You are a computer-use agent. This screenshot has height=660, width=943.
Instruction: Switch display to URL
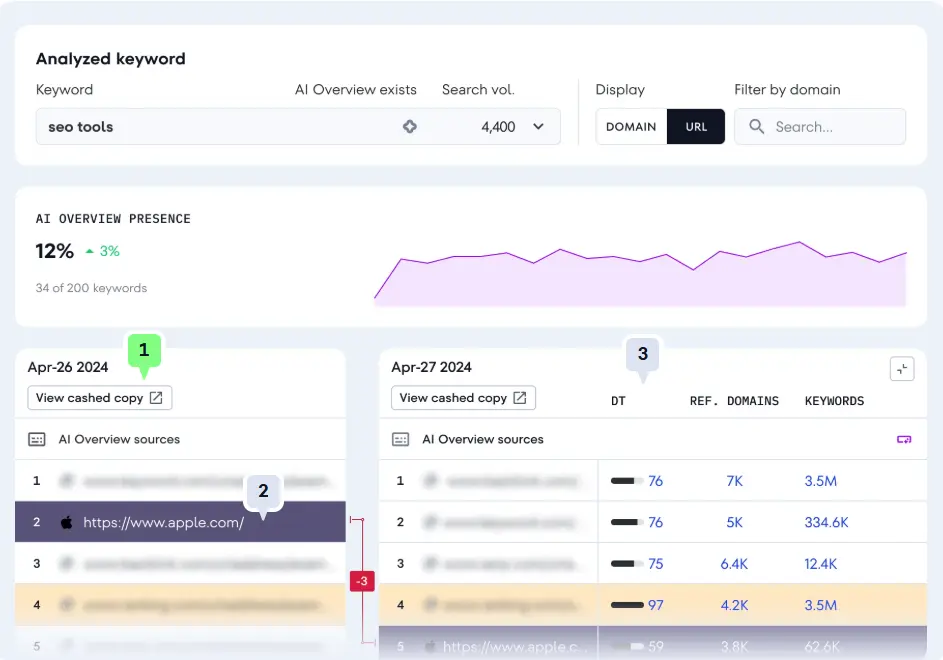pyautogui.click(x=696, y=126)
